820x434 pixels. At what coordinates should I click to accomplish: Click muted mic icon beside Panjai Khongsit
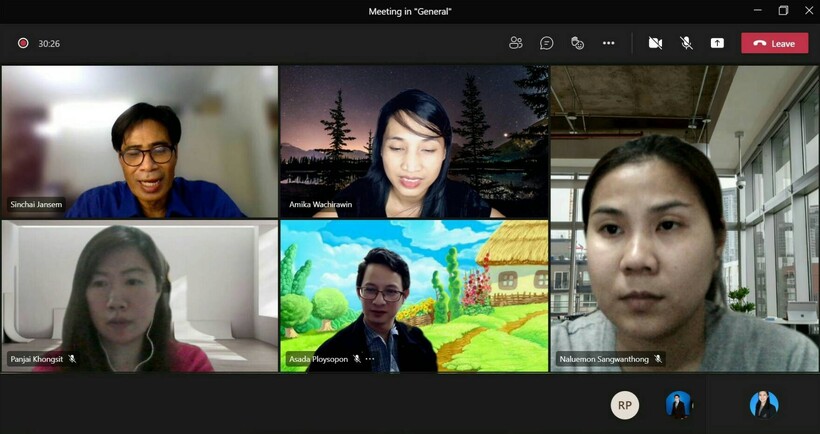tap(72, 359)
